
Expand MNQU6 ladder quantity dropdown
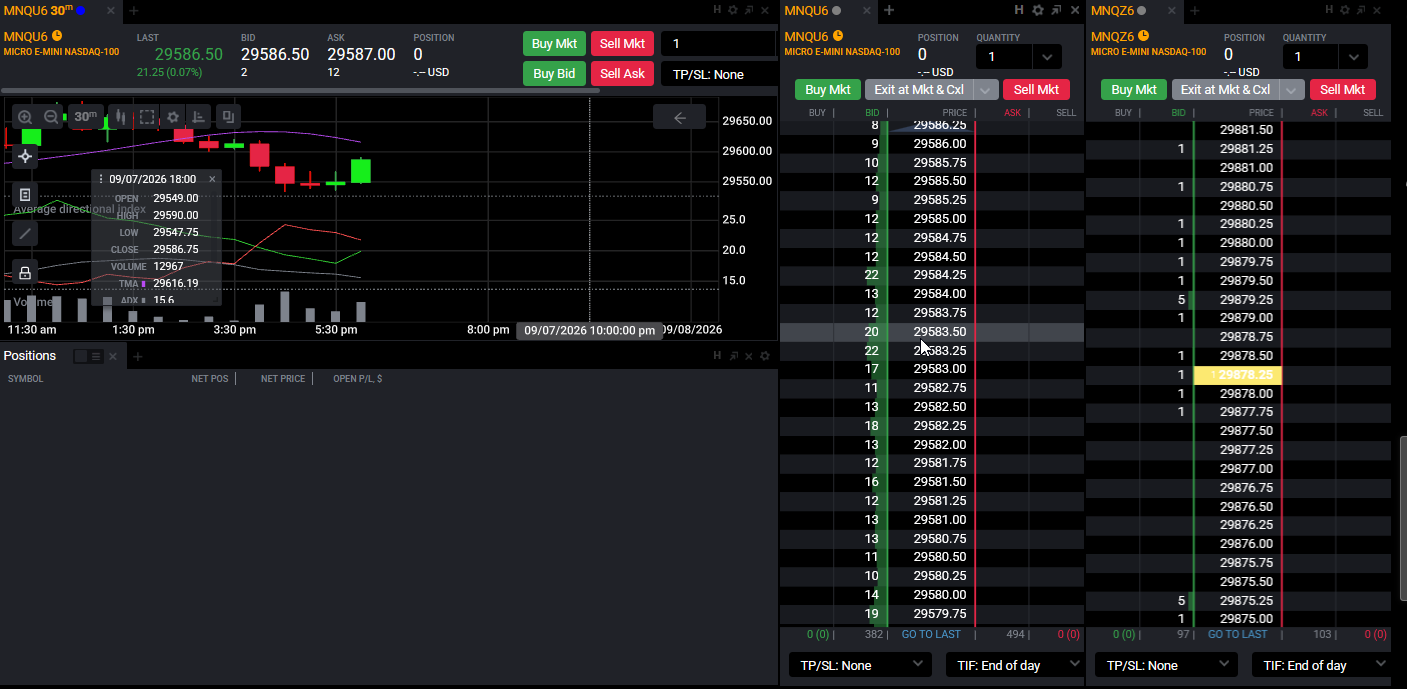tap(1047, 57)
